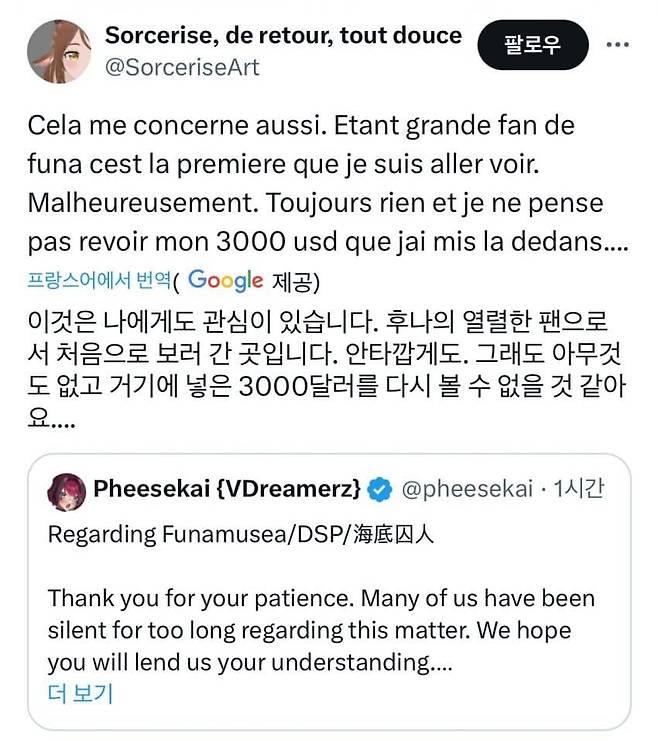The height and width of the screenshot is (740, 658).
Task: Open the 1시간 timestamp on quoted tweet
Action: coord(578,490)
